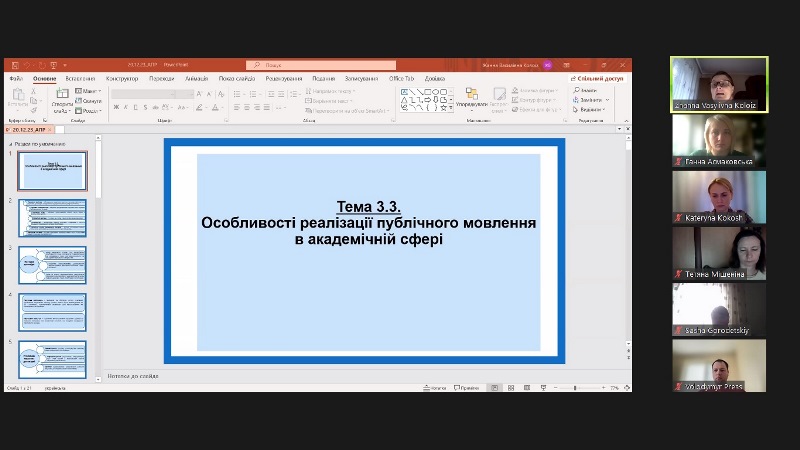Toggle Underline formatting button
Screen dimensions: 800x450
(136, 107)
